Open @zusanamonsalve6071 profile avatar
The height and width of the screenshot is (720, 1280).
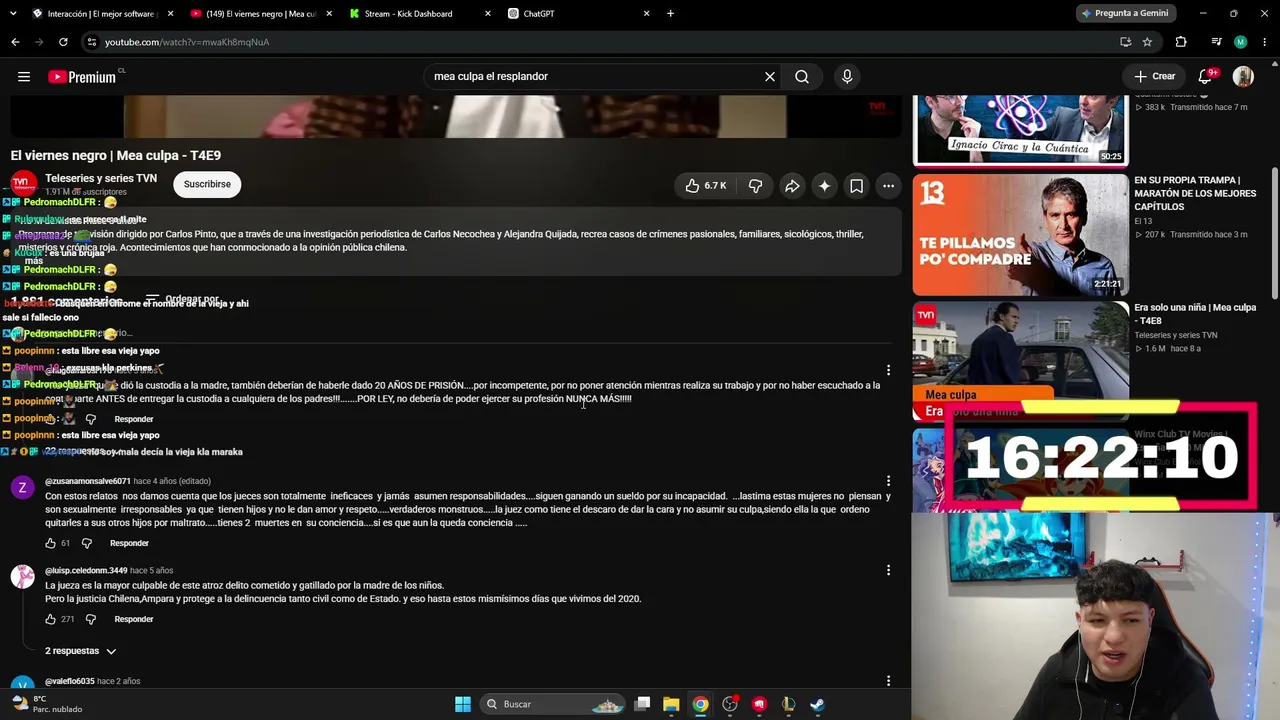22,488
